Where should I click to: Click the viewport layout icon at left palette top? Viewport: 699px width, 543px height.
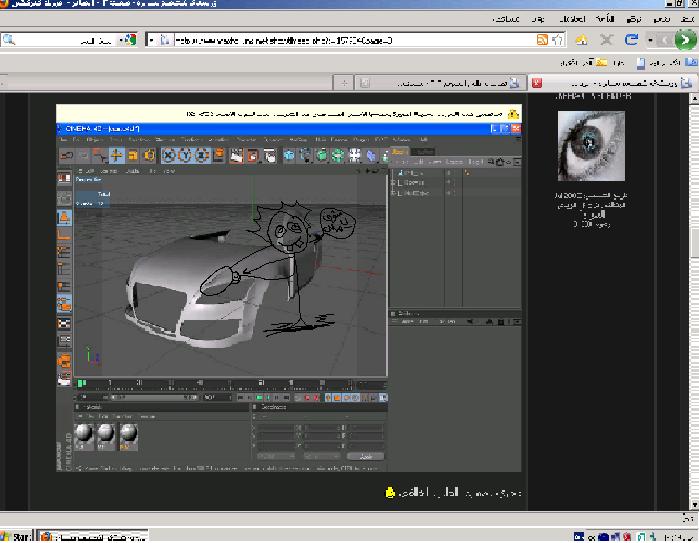coord(64,178)
